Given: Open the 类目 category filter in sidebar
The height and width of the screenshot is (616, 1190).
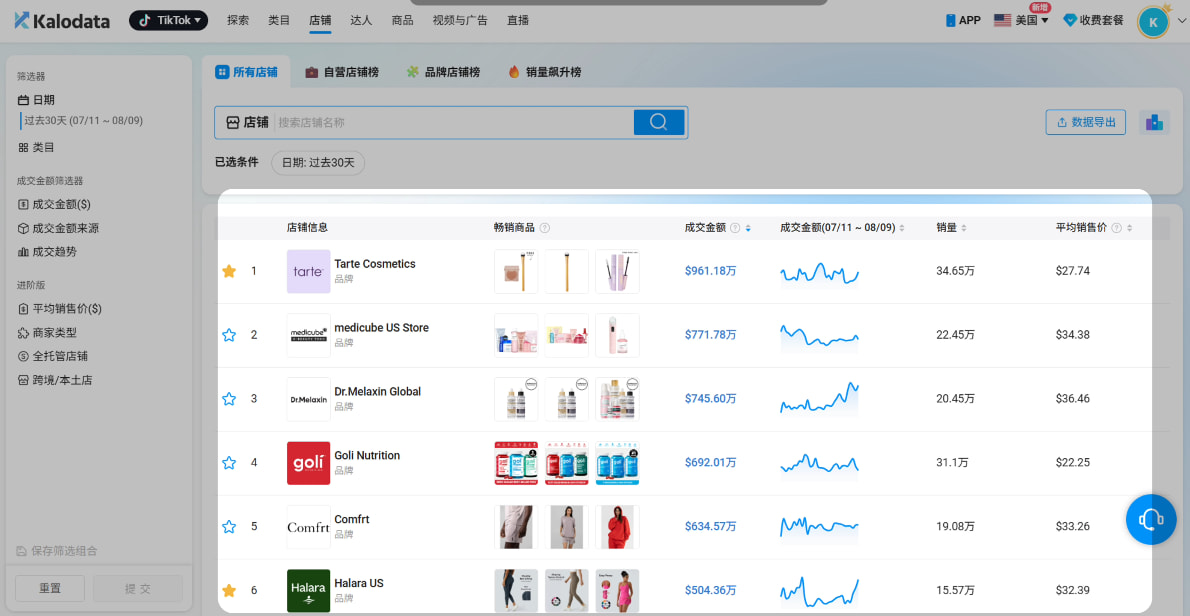Looking at the screenshot, I should point(36,148).
